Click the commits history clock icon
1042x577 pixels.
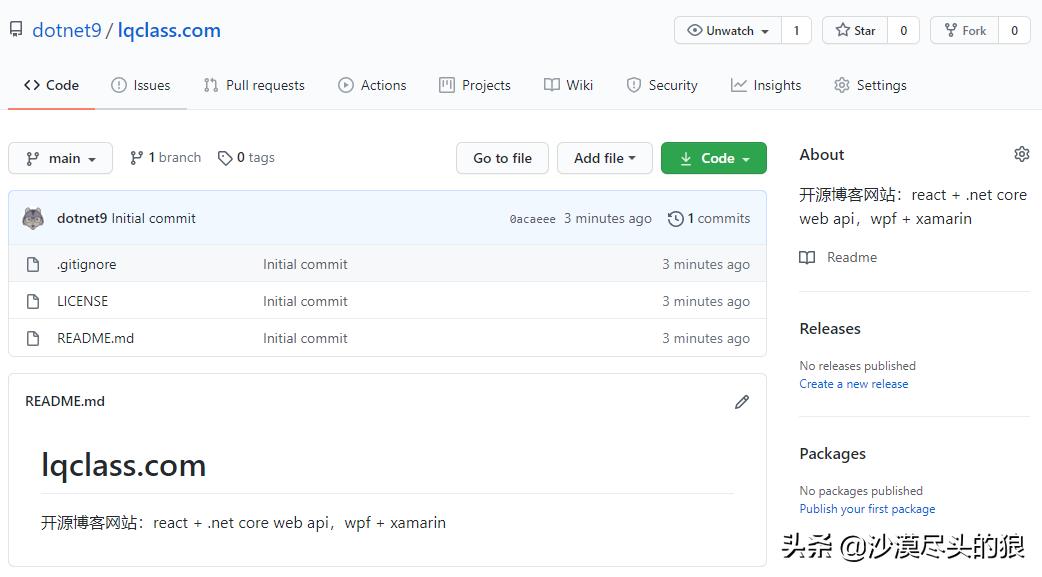(x=676, y=218)
